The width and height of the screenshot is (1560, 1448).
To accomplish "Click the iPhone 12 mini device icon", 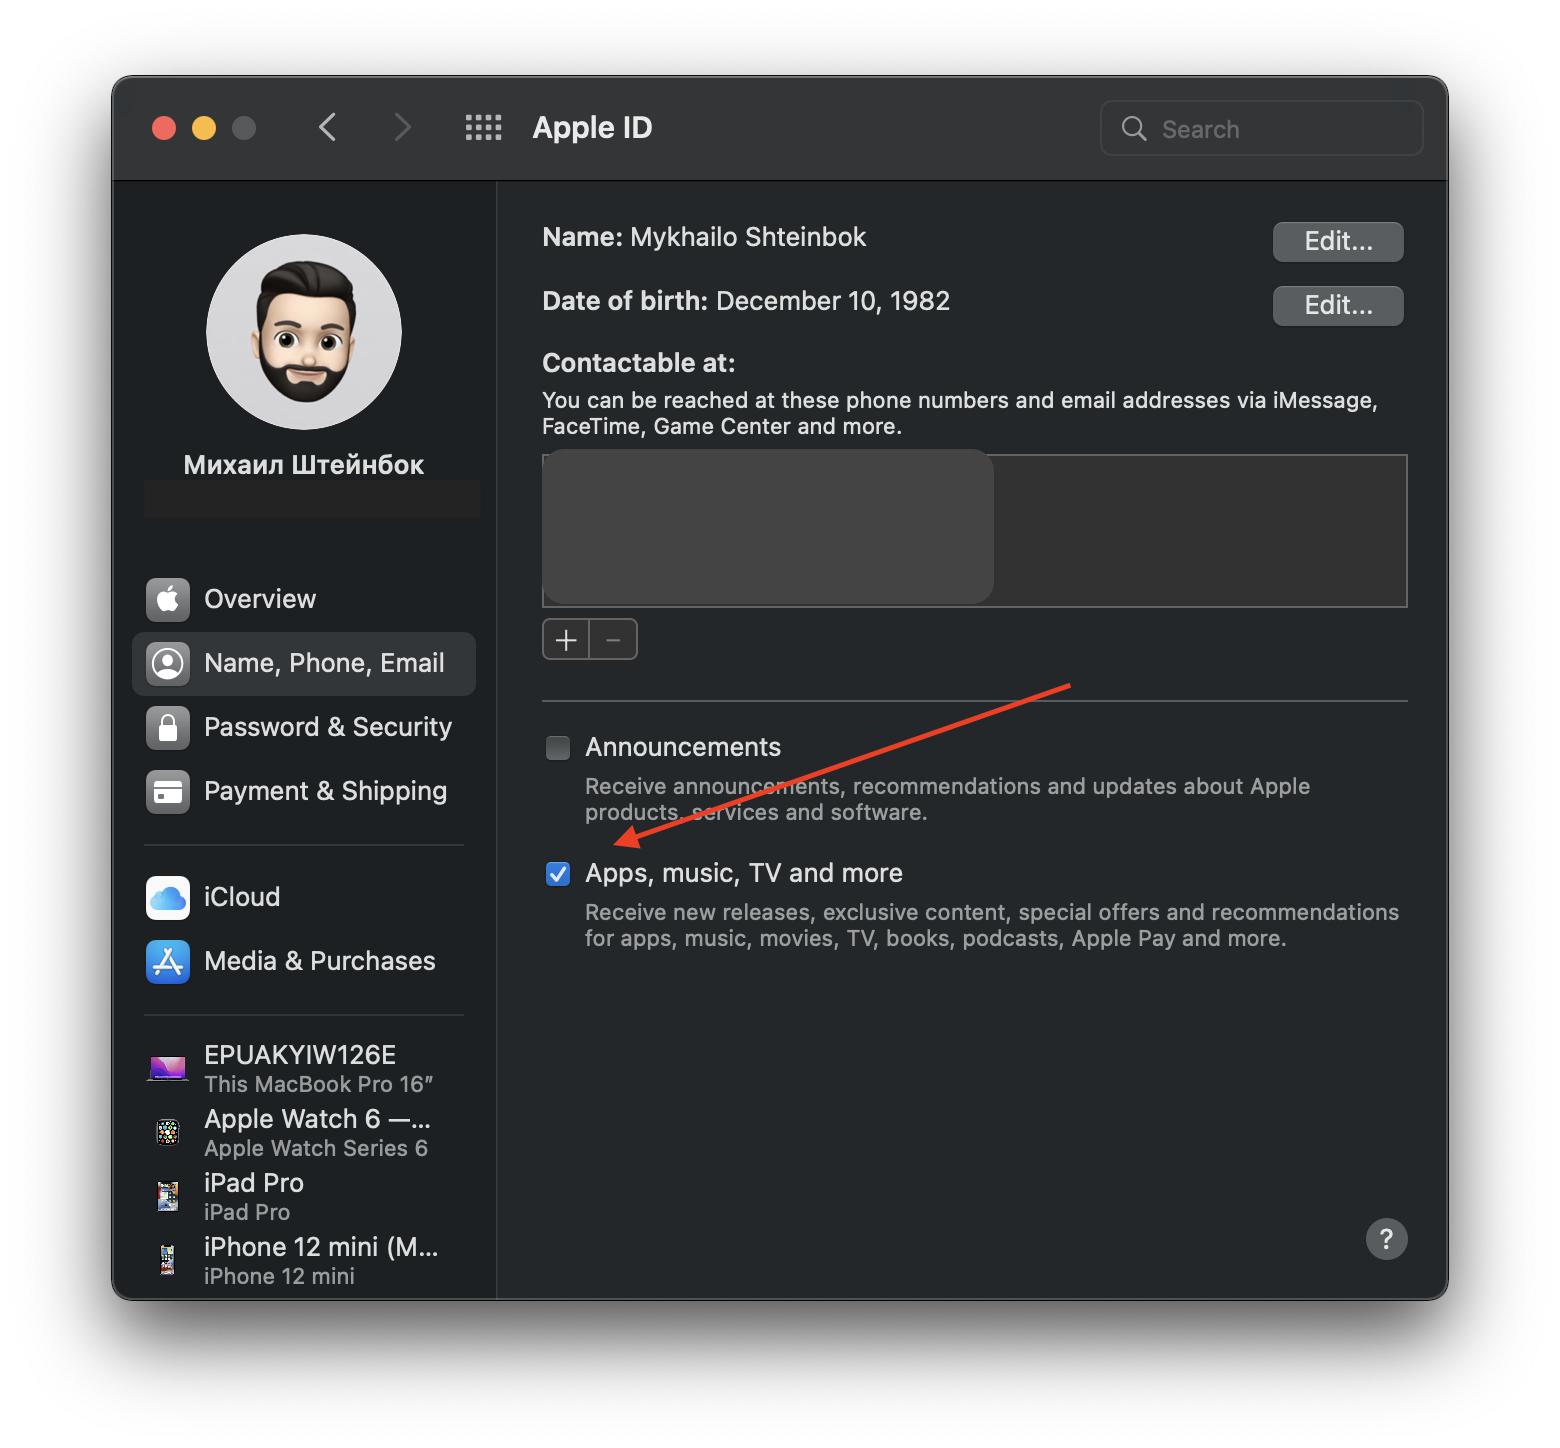I will click(168, 1260).
